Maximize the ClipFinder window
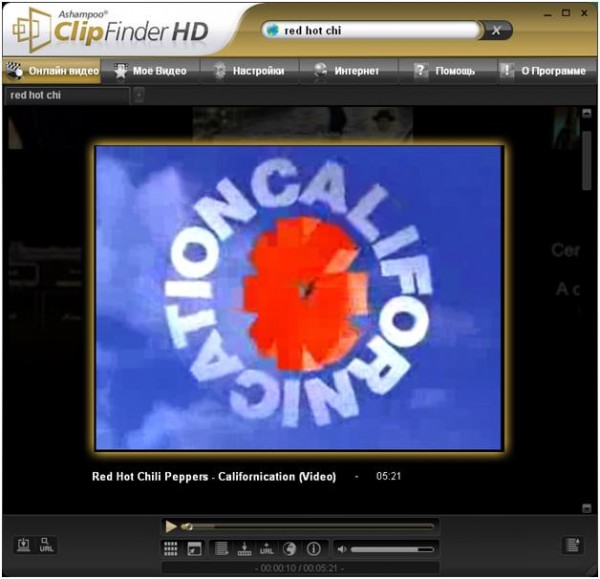600x579 pixels. [566, 13]
